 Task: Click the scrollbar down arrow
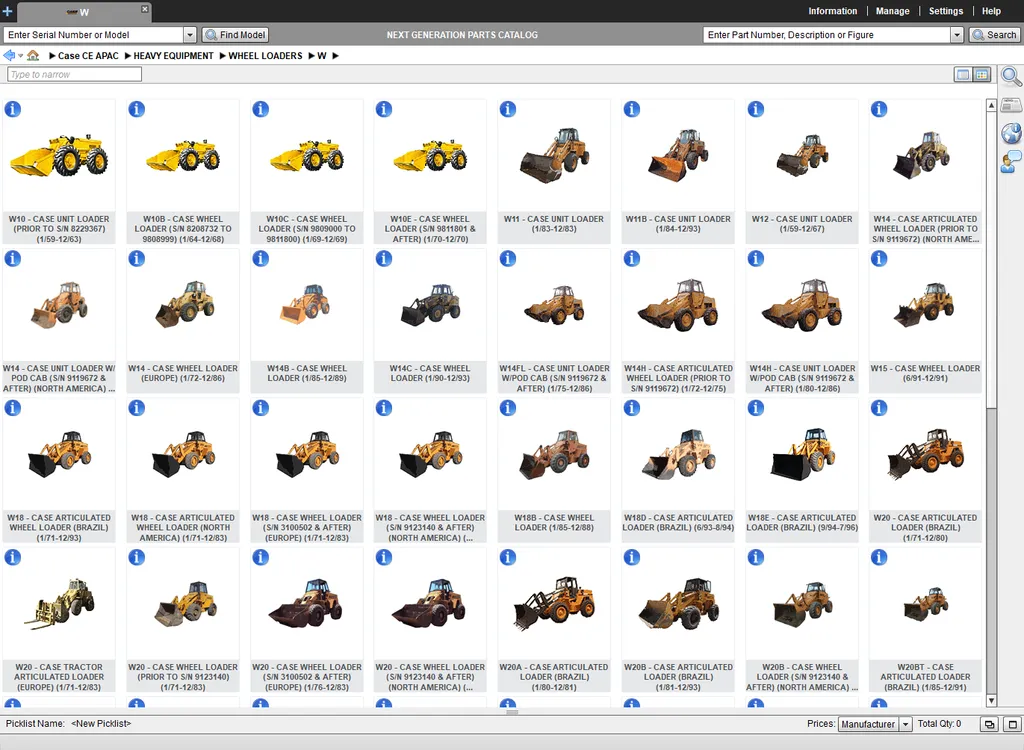click(991, 701)
